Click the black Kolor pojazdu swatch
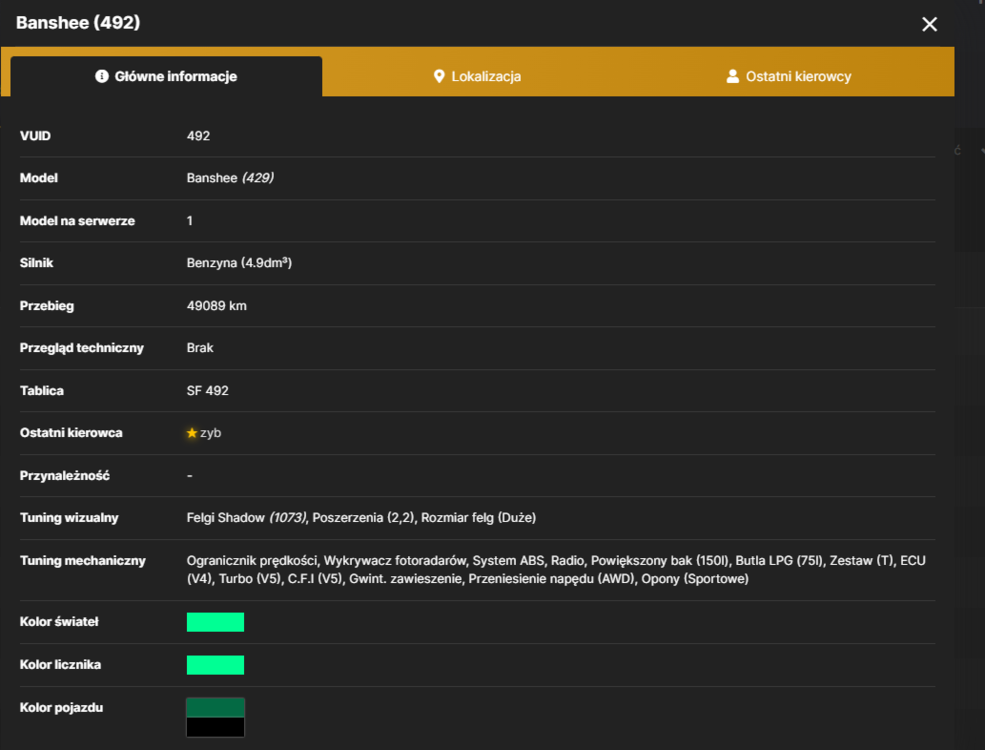The width and height of the screenshot is (985, 750). click(215, 727)
